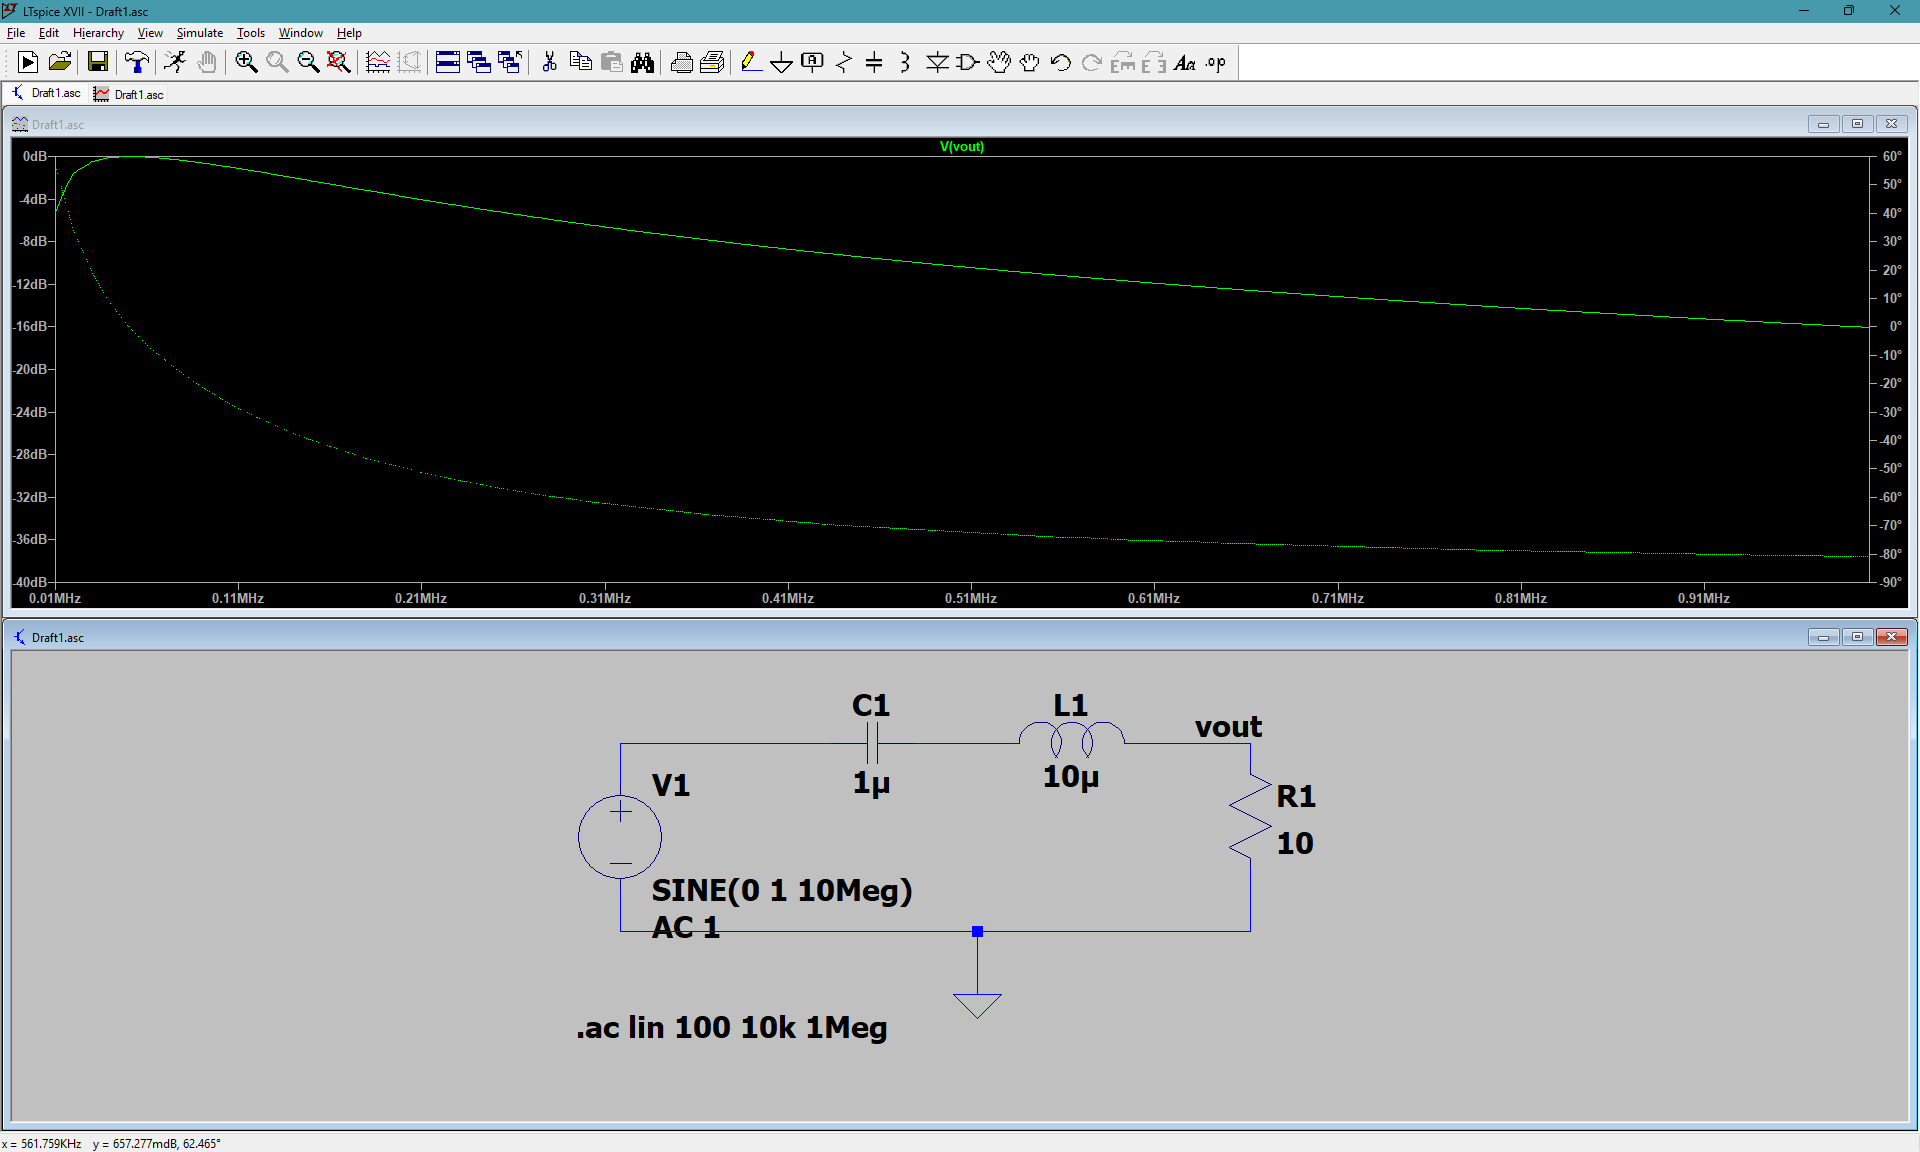
Task: Click the Print icon
Action: 681,62
